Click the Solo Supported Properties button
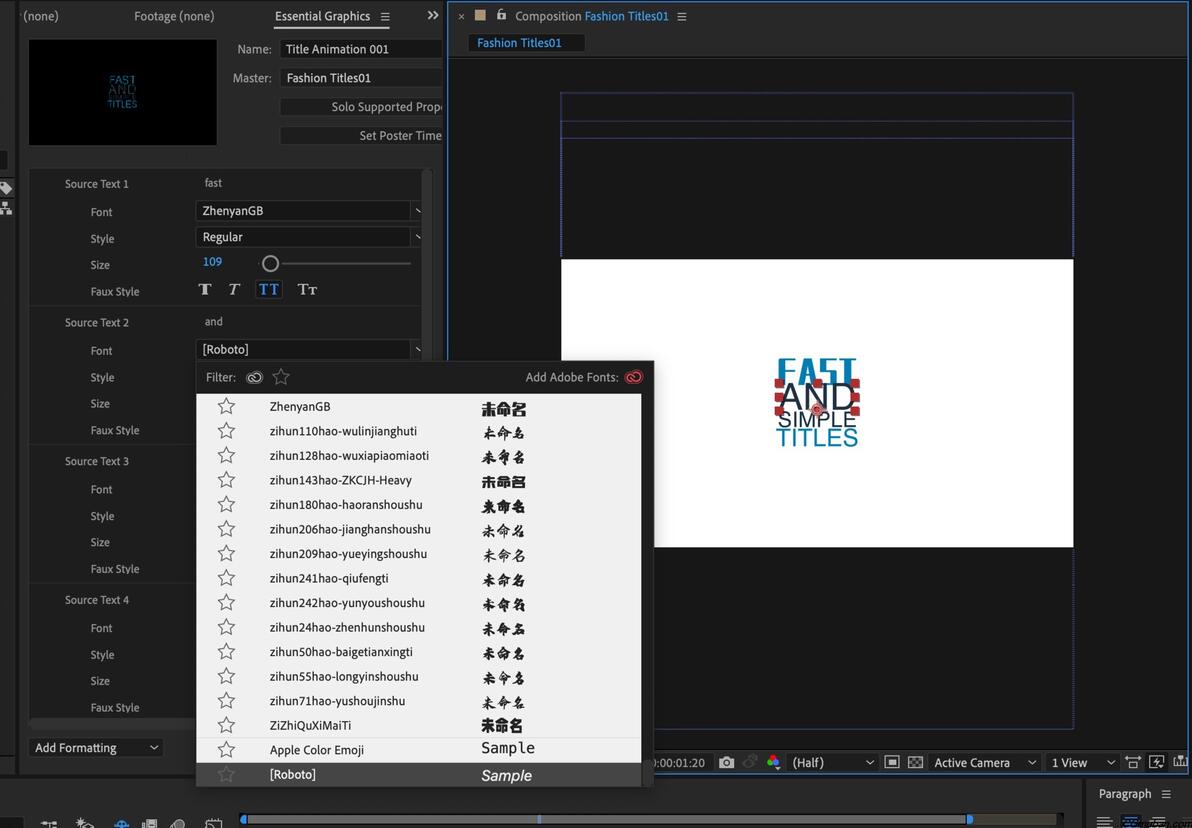1192x828 pixels. tap(362, 107)
